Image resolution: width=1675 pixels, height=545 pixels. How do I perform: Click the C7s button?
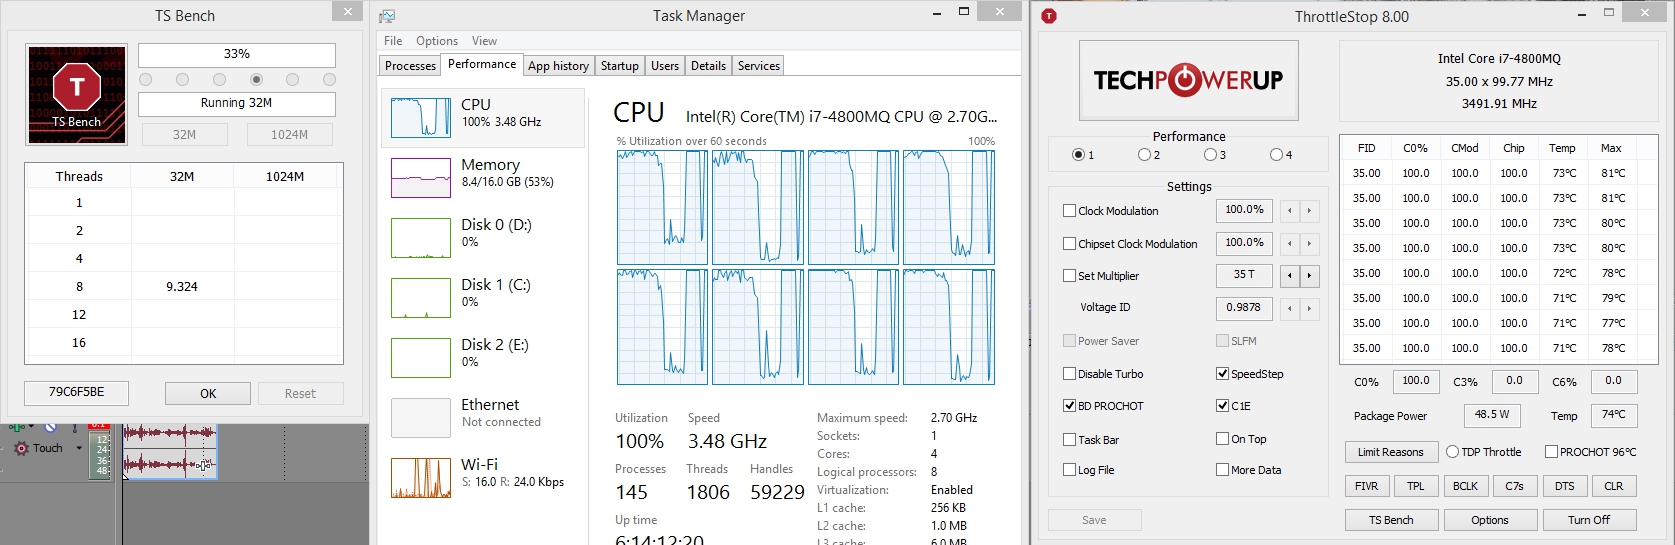1515,486
